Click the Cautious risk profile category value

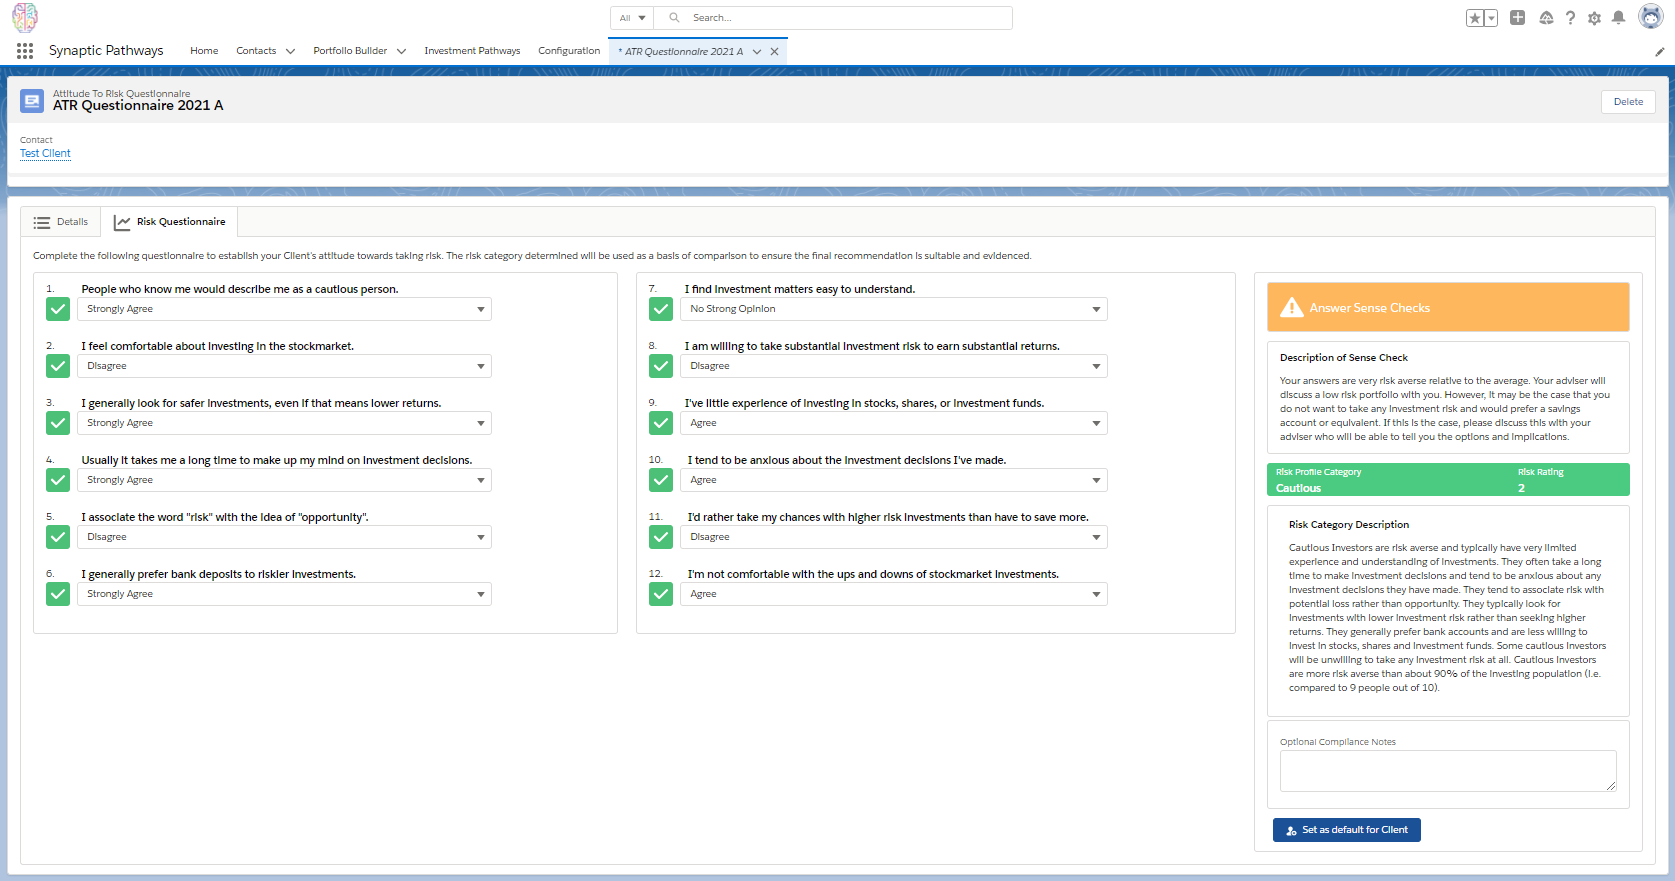coord(1298,488)
